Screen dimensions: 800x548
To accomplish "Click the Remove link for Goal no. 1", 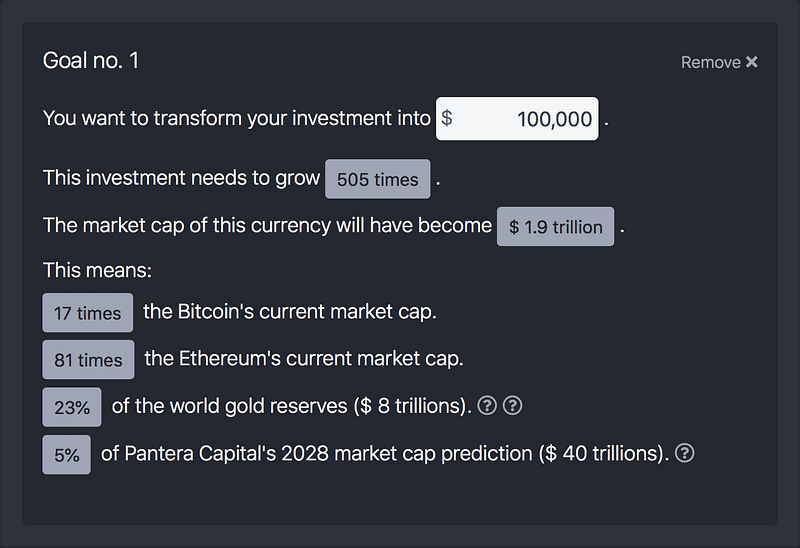I will click(719, 62).
